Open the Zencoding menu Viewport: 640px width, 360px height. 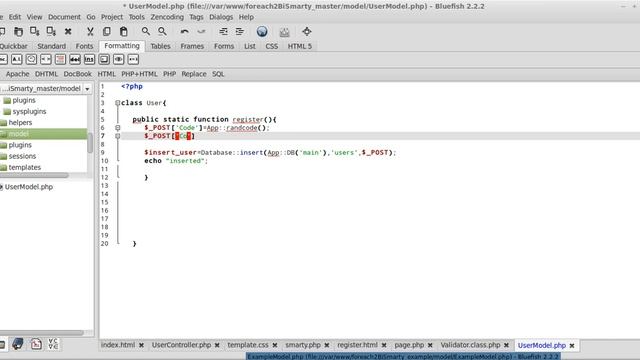pyautogui.click(x=167, y=17)
